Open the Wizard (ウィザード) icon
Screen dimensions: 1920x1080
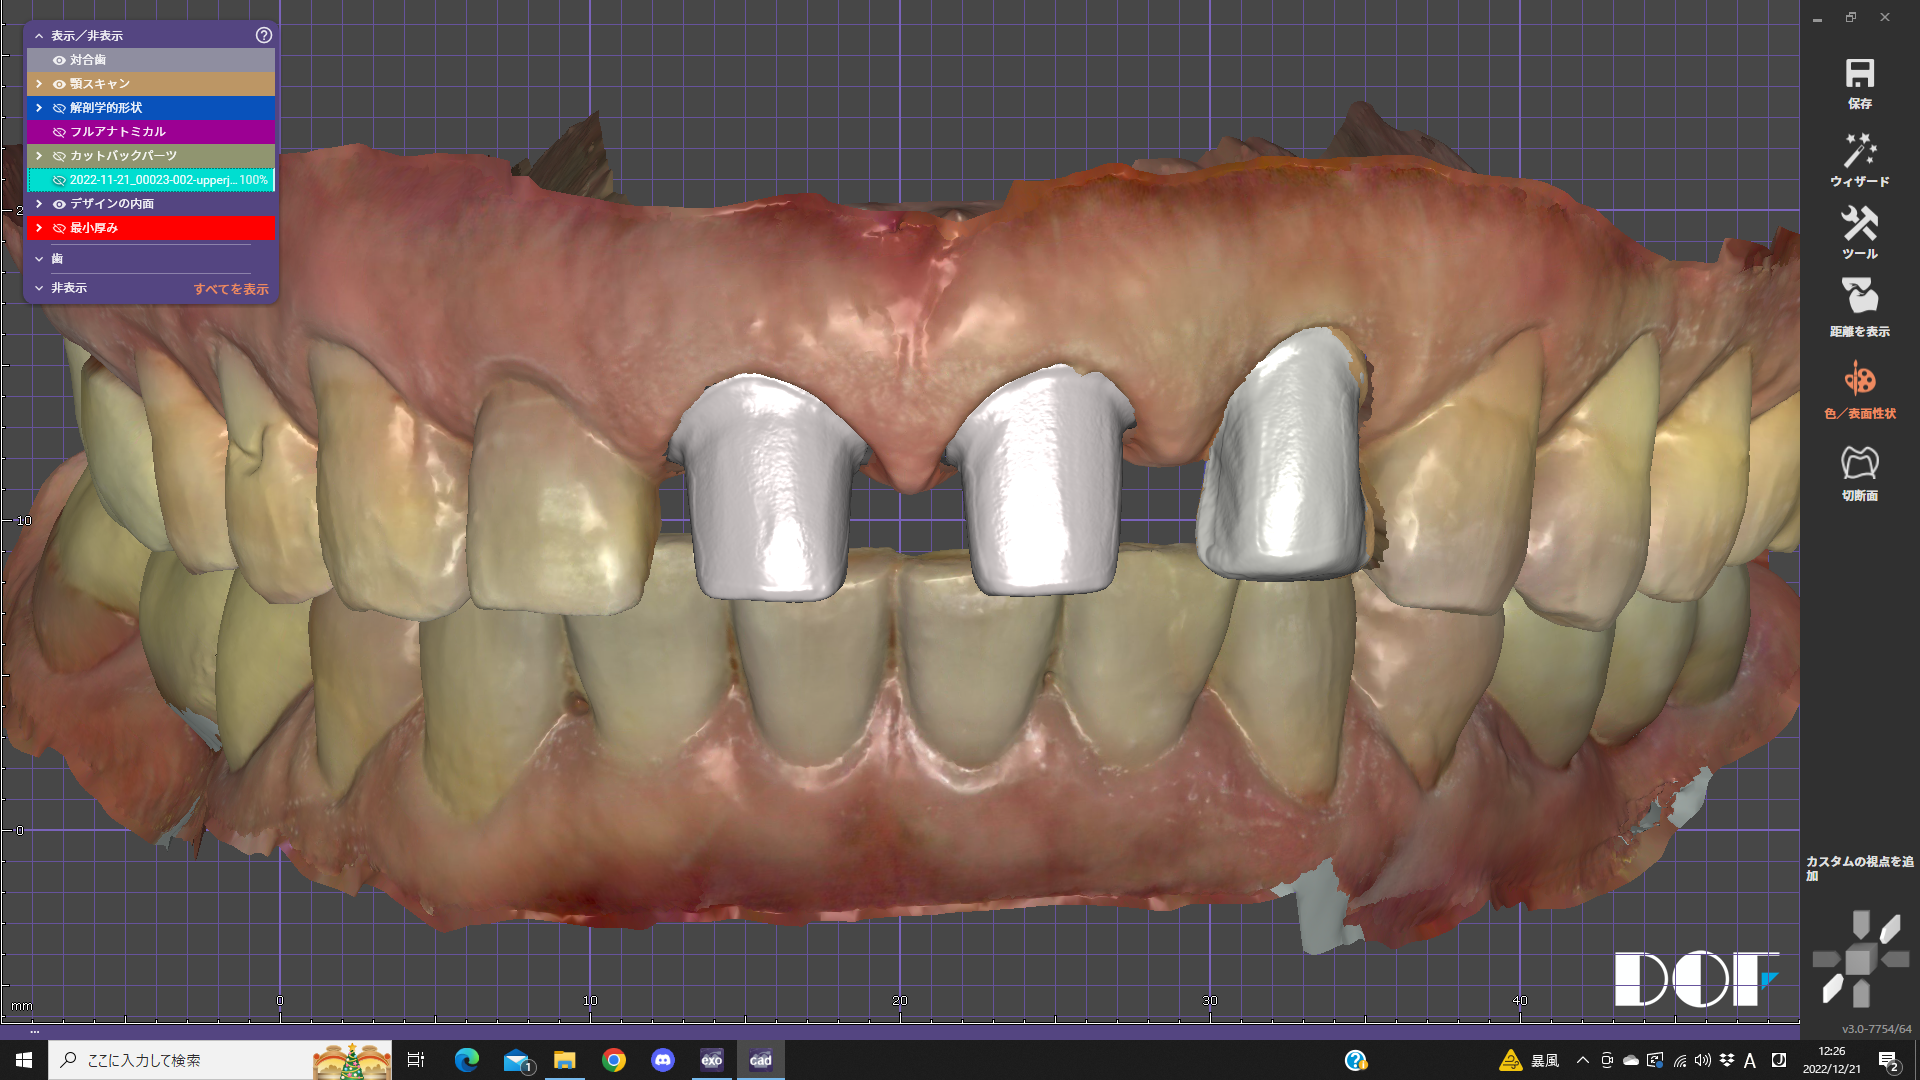1859,152
